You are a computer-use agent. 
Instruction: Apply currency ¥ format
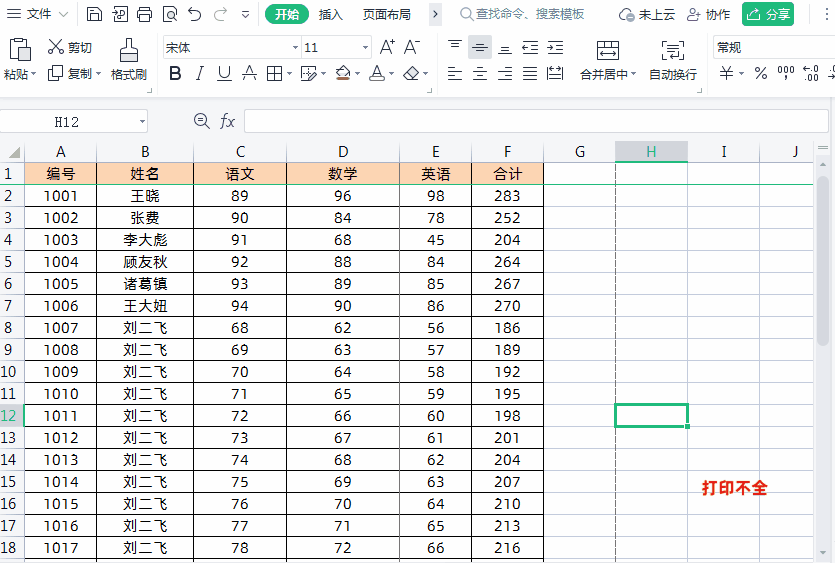(726, 73)
